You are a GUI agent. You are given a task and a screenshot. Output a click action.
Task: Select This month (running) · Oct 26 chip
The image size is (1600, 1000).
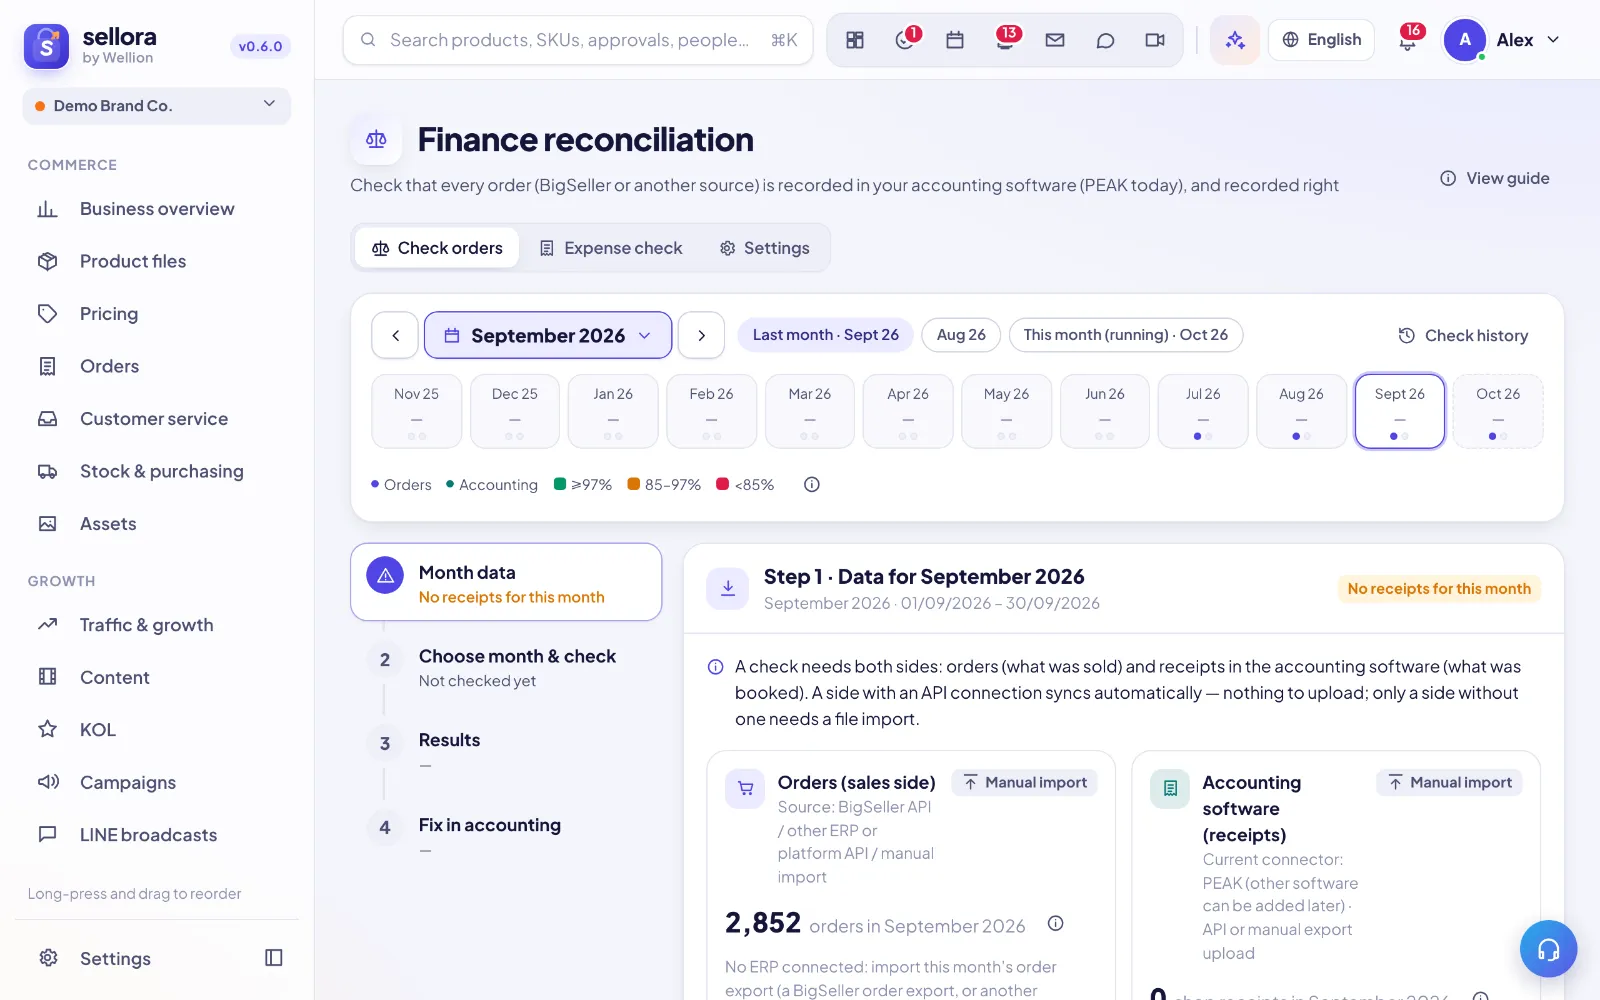1126,335
